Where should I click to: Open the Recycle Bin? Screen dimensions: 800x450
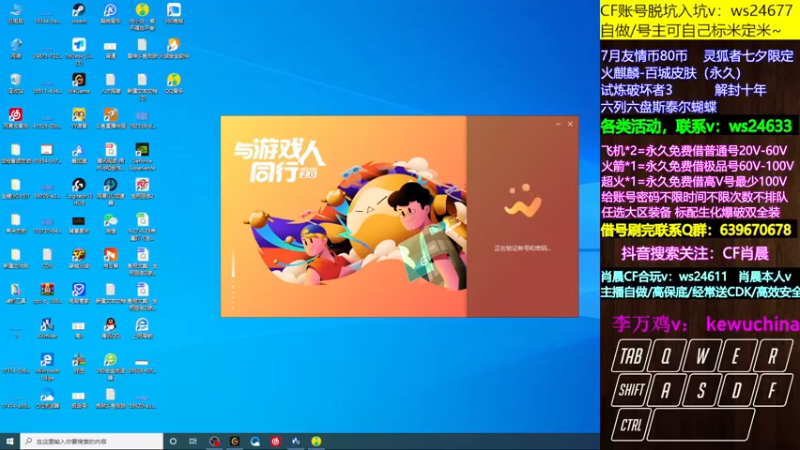tap(16, 83)
